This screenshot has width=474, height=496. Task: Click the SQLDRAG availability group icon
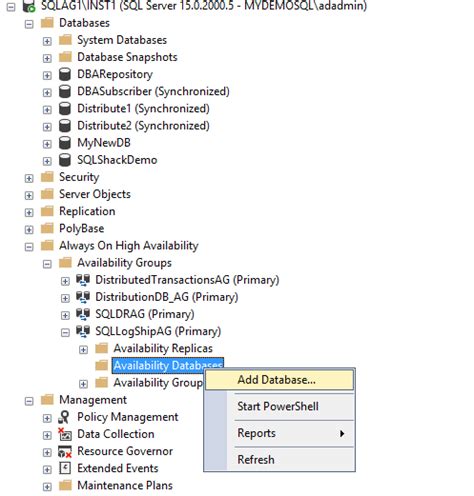click(x=83, y=314)
